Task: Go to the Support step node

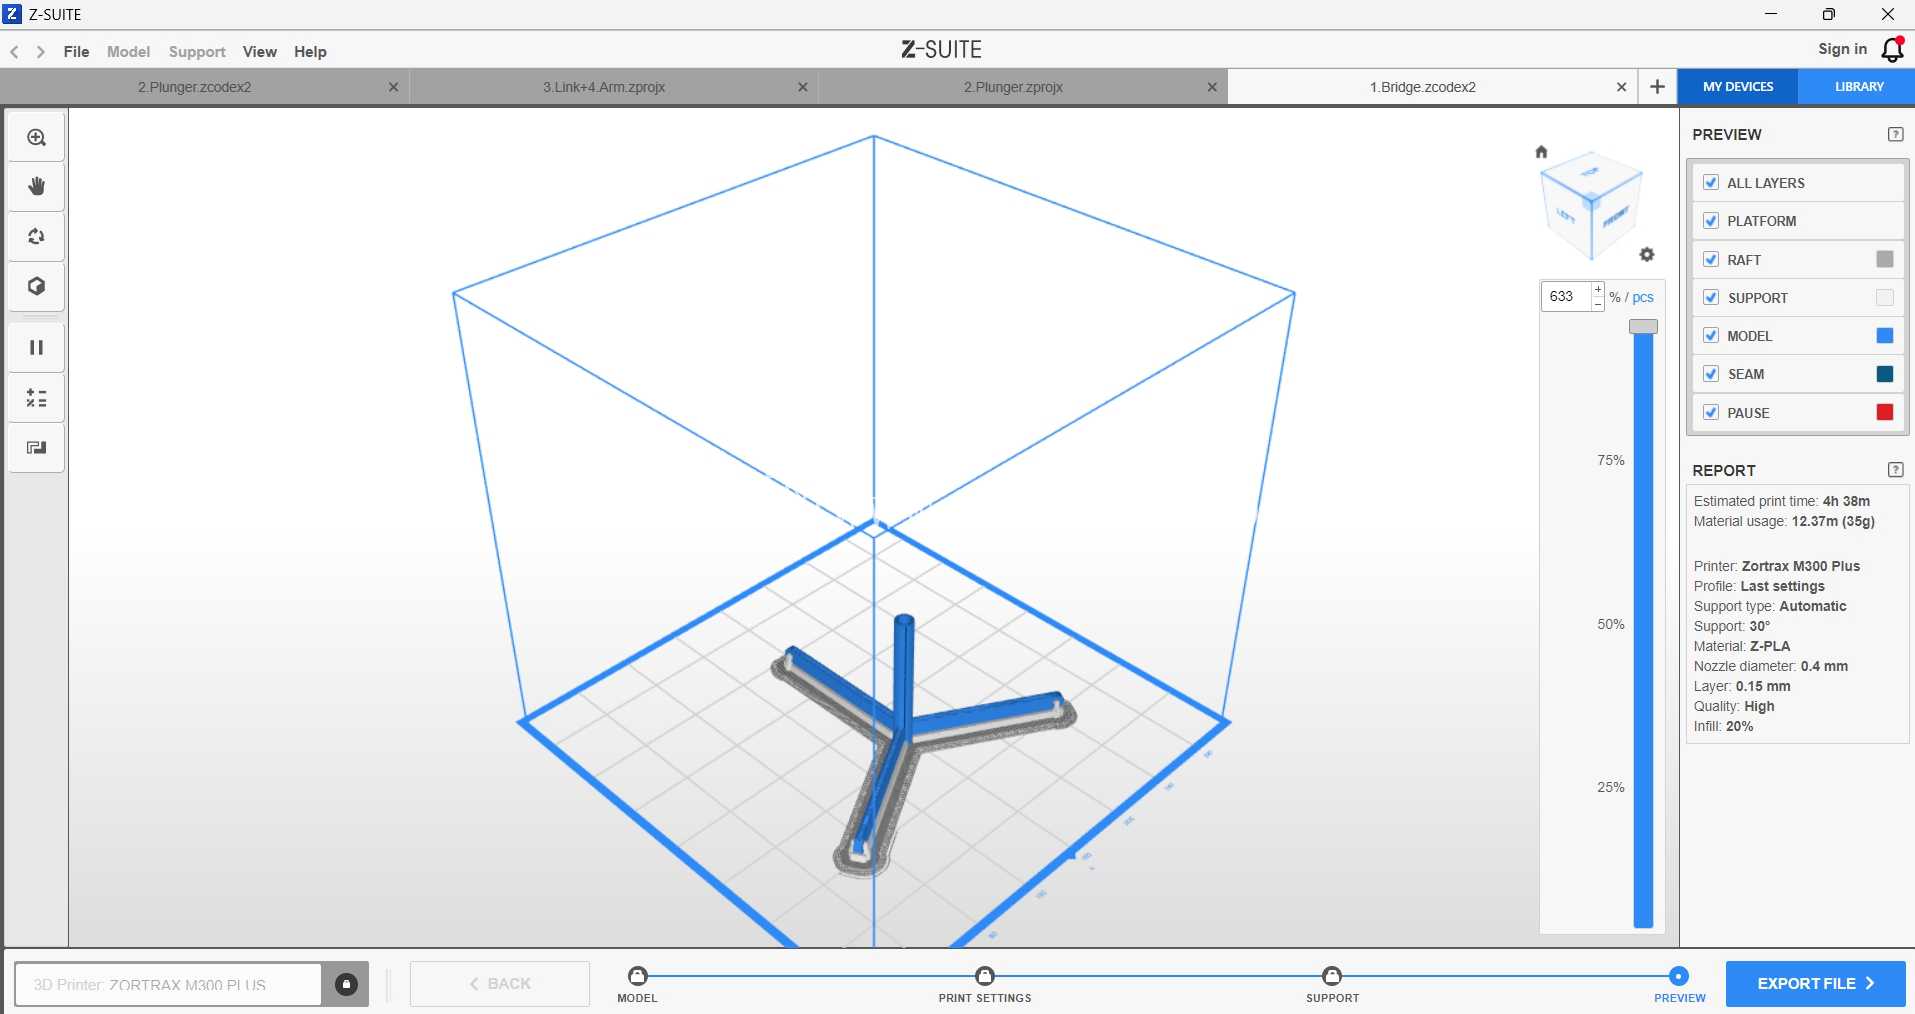Action: coord(1332,976)
